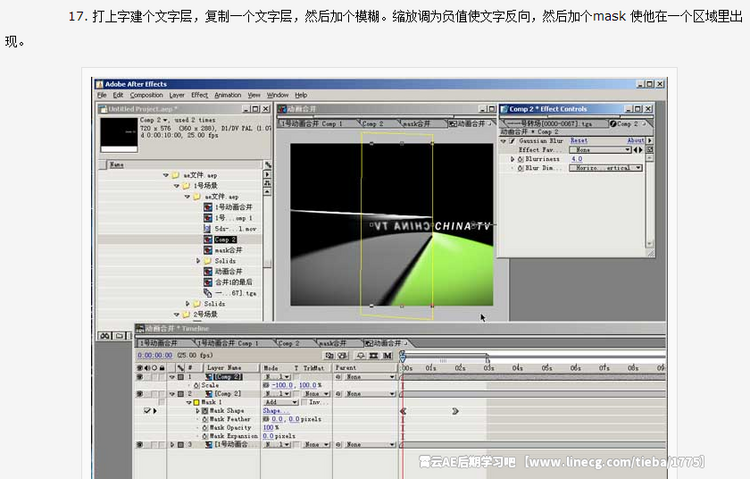750x479 pixels.
Task: Click the shy layers hide icon in timeline
Action: [361, 356]
